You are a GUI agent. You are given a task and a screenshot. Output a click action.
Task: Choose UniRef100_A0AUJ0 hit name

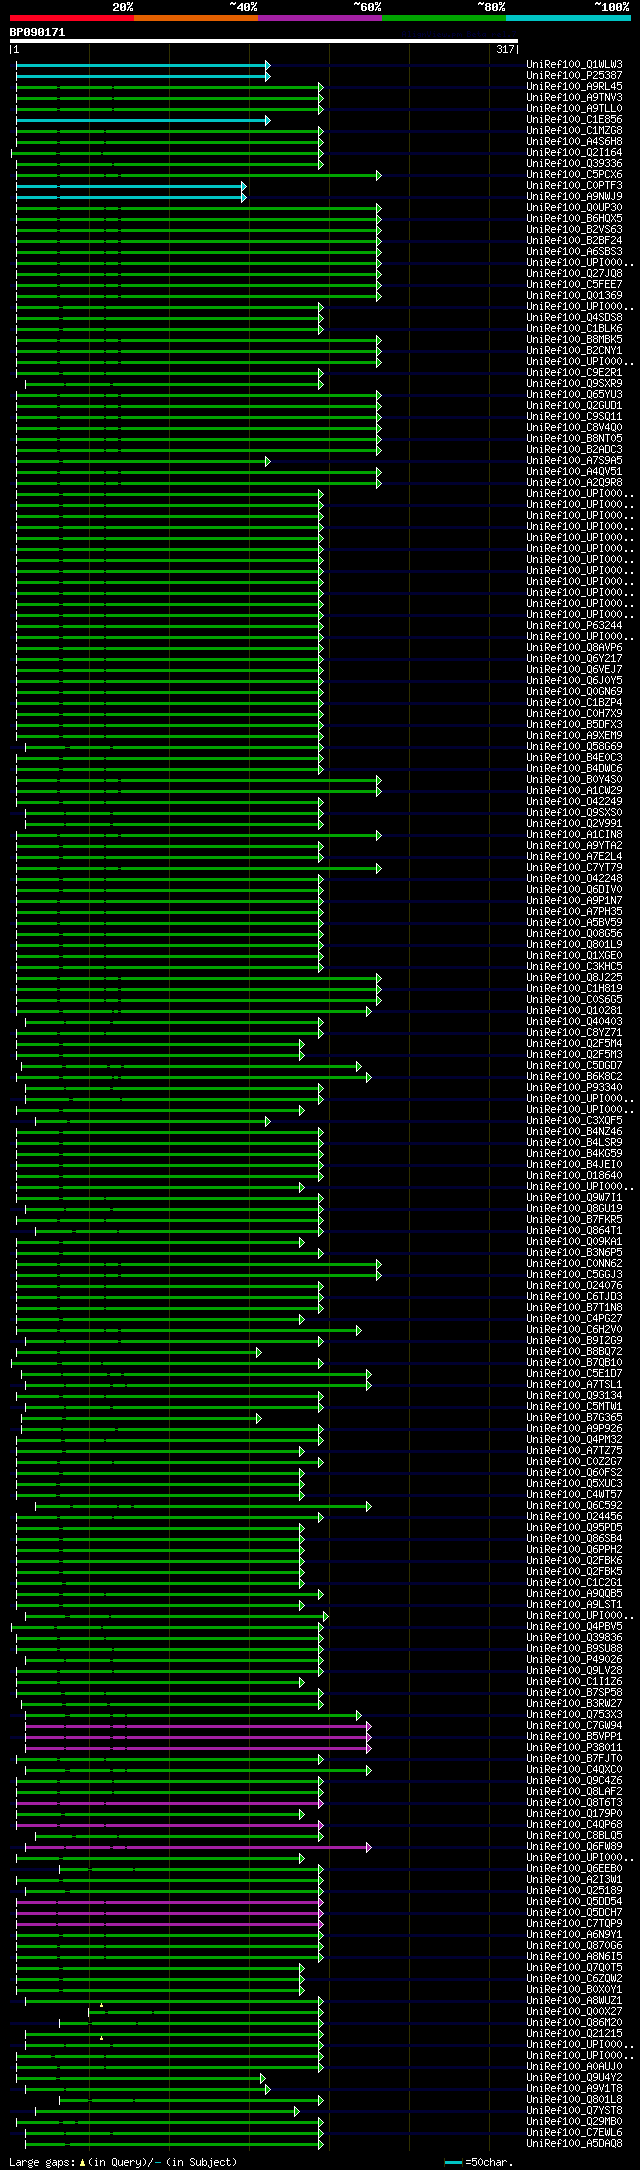pyautogui.click(x=574, y=2067)
